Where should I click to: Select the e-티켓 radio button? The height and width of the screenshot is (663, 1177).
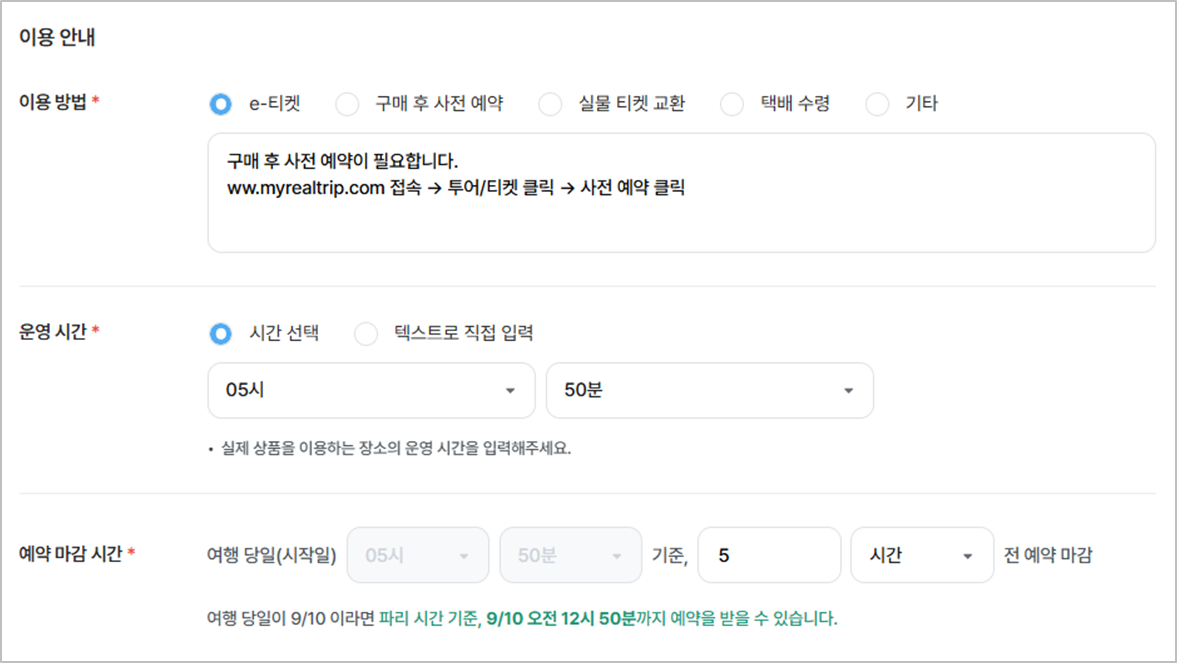coord(220,104)
